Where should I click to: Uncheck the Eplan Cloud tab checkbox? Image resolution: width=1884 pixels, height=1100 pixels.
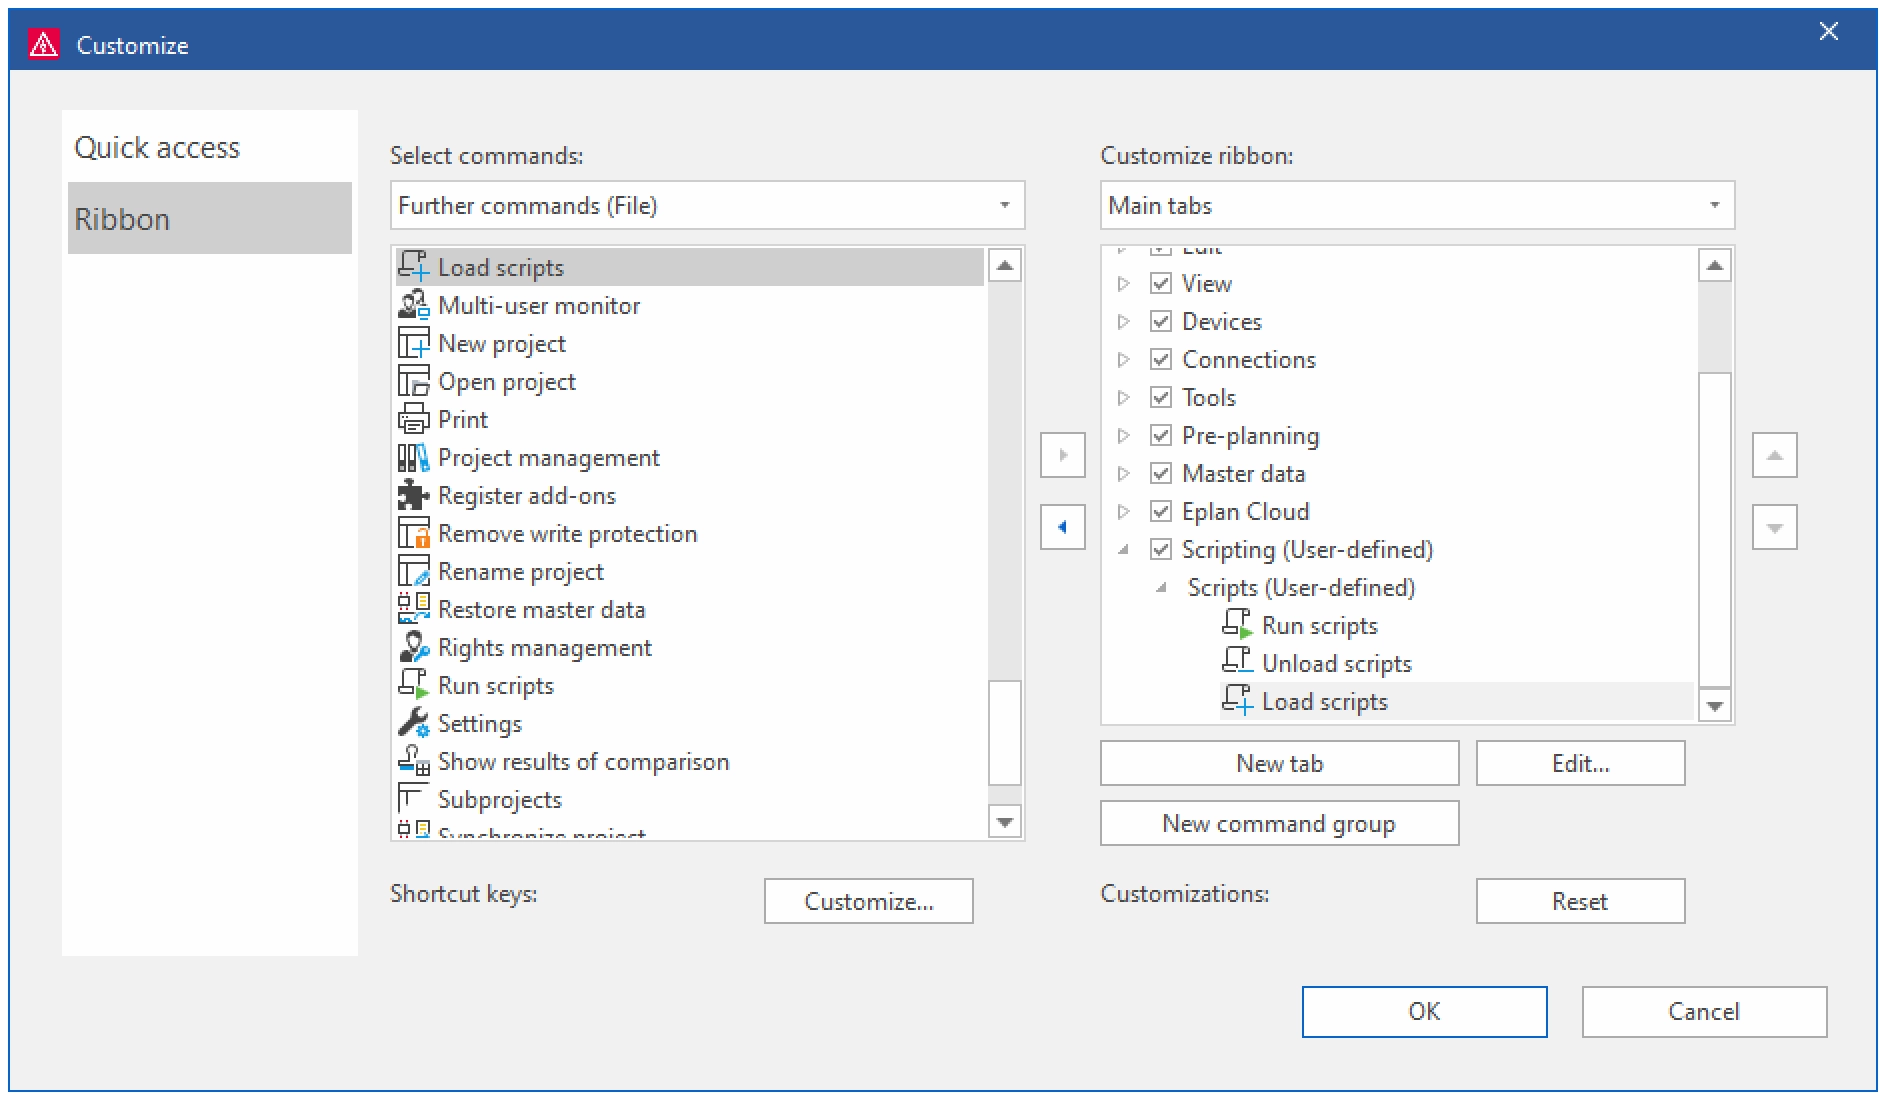(1160, 511)
